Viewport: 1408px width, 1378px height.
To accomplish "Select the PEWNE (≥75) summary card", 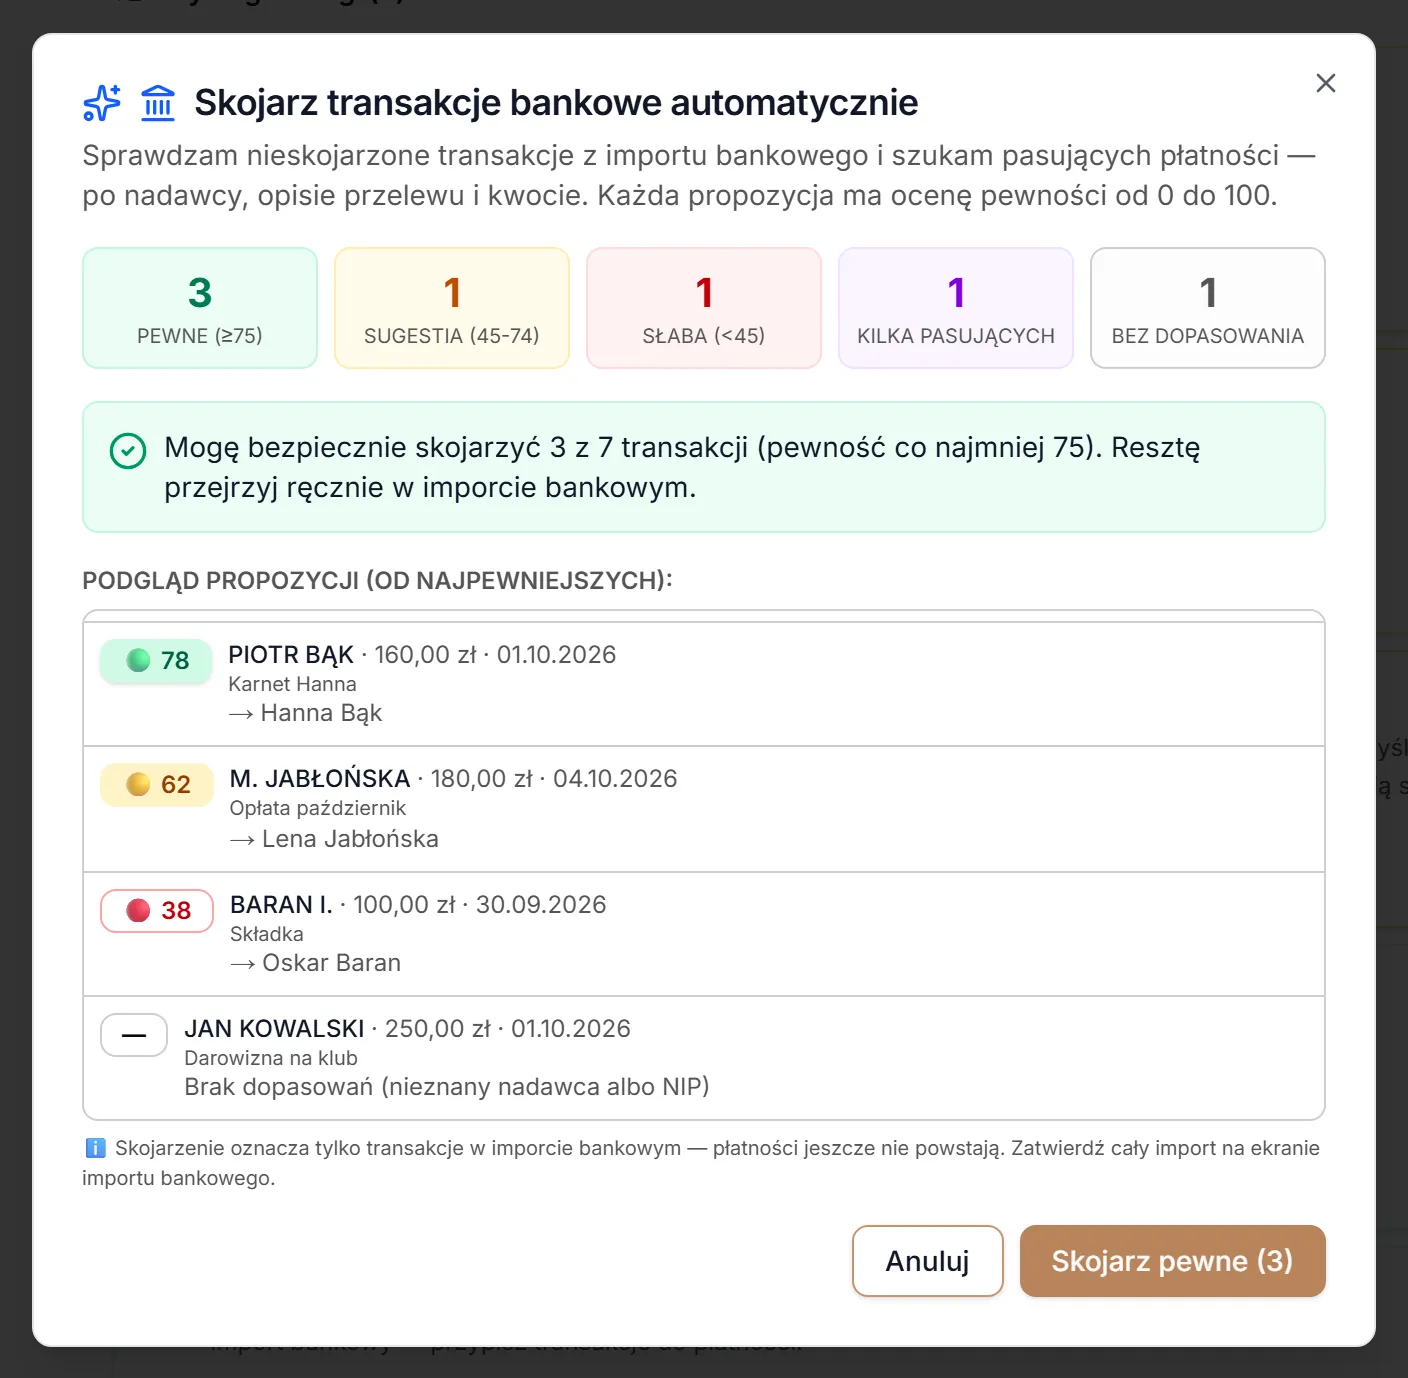I will (x=200, y=308).
